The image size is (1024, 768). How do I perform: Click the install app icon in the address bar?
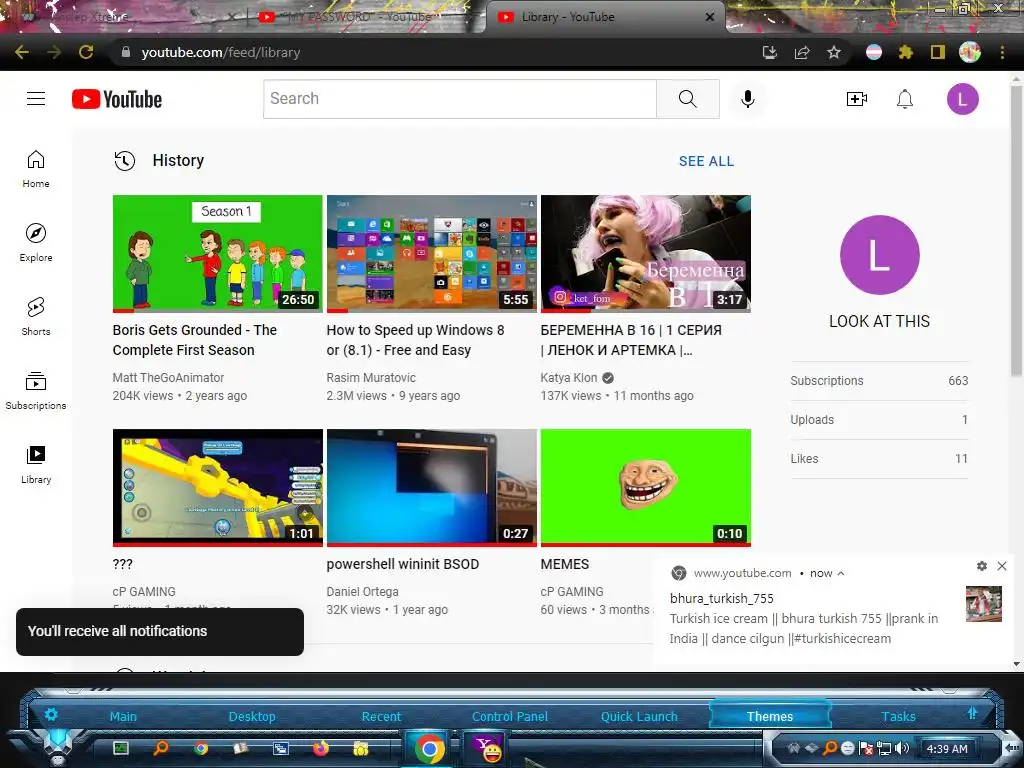pos(770,52)
